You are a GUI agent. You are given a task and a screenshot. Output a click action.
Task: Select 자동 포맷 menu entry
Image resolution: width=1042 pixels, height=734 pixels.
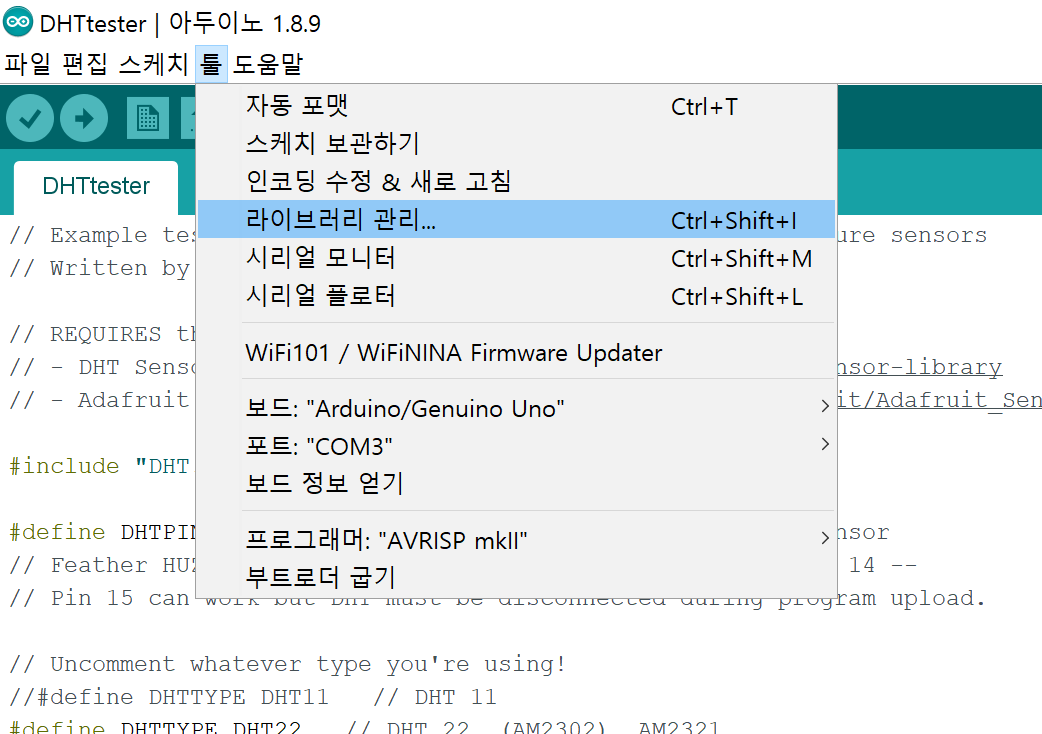click(516, 106)
